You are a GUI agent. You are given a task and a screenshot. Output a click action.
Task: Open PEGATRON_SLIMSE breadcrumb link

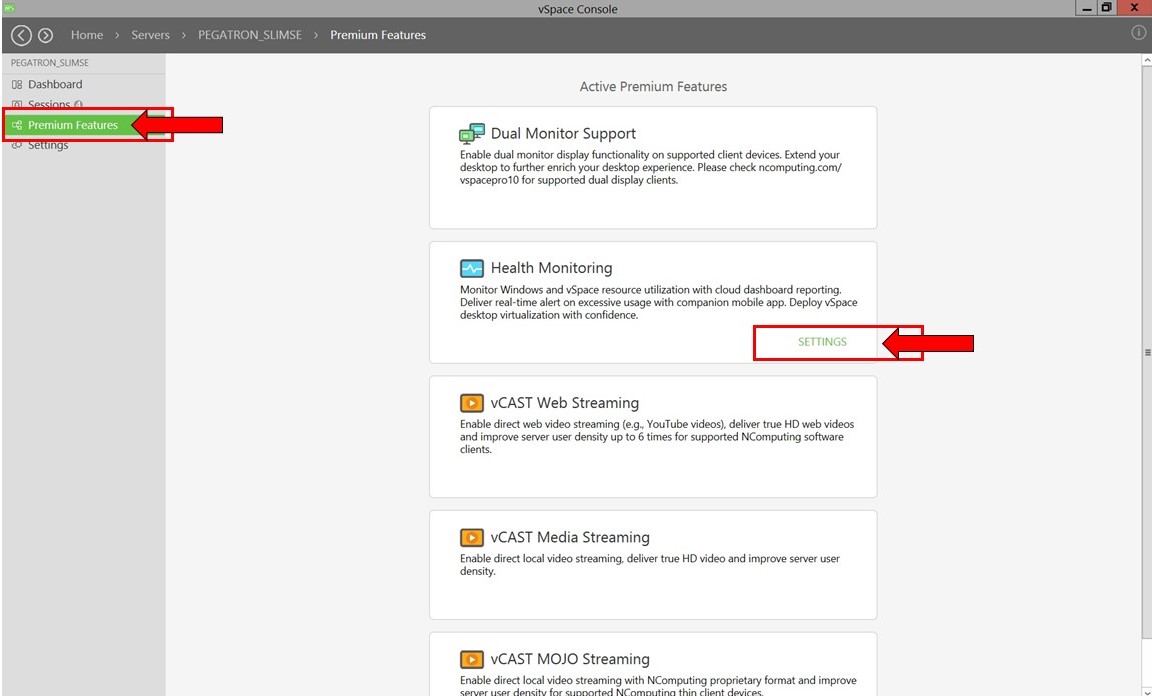250,35
